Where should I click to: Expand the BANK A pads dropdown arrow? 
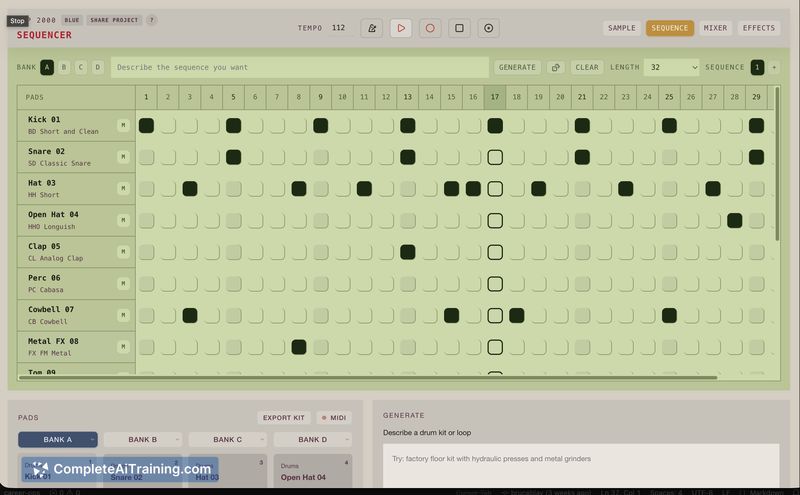click(x=92, y=439)
